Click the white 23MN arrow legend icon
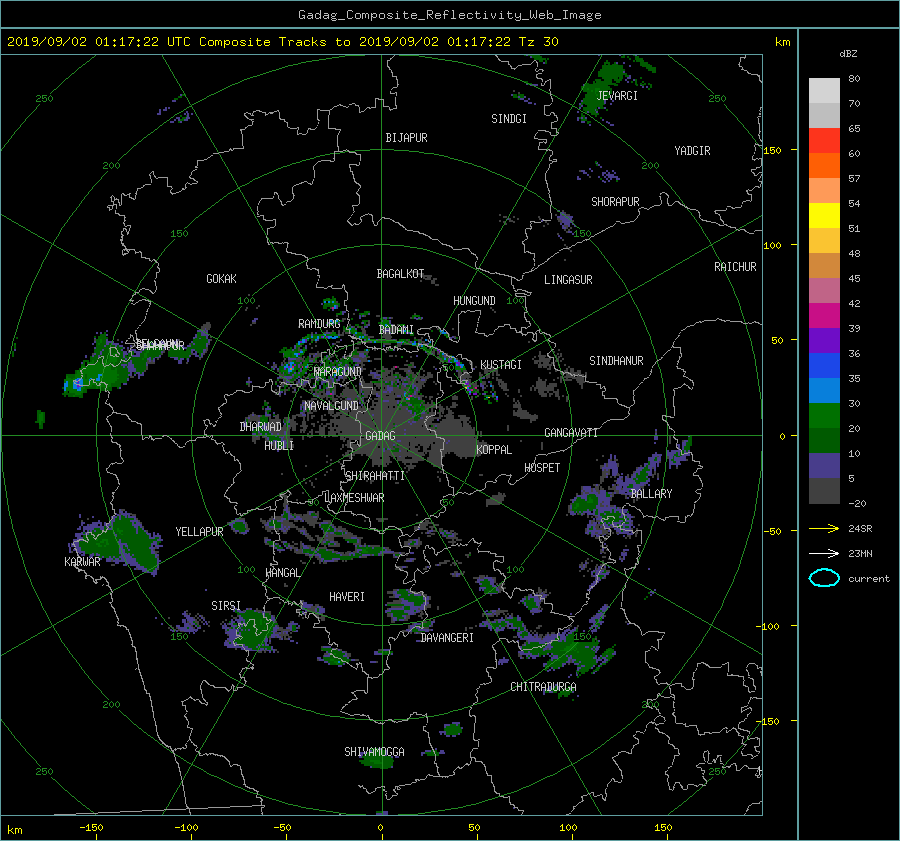Screen dimensions: 900x841 [x=824, y=553]
